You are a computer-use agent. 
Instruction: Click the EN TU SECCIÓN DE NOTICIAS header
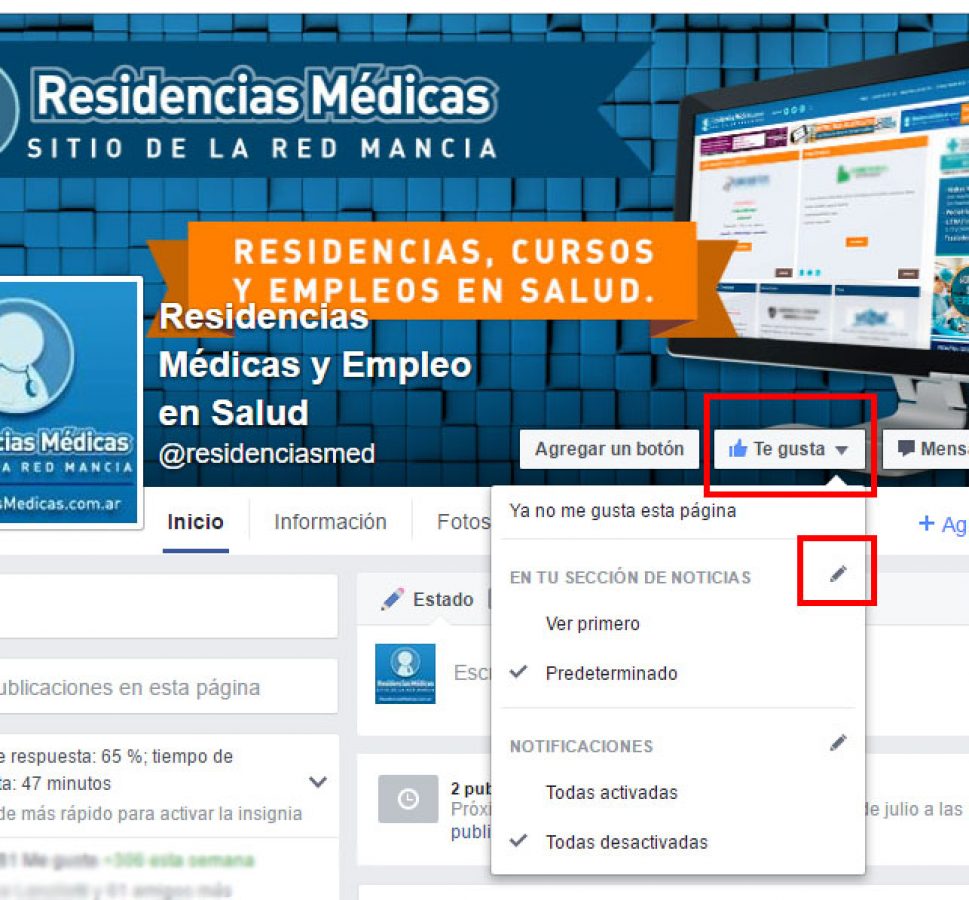coord(630,577)
